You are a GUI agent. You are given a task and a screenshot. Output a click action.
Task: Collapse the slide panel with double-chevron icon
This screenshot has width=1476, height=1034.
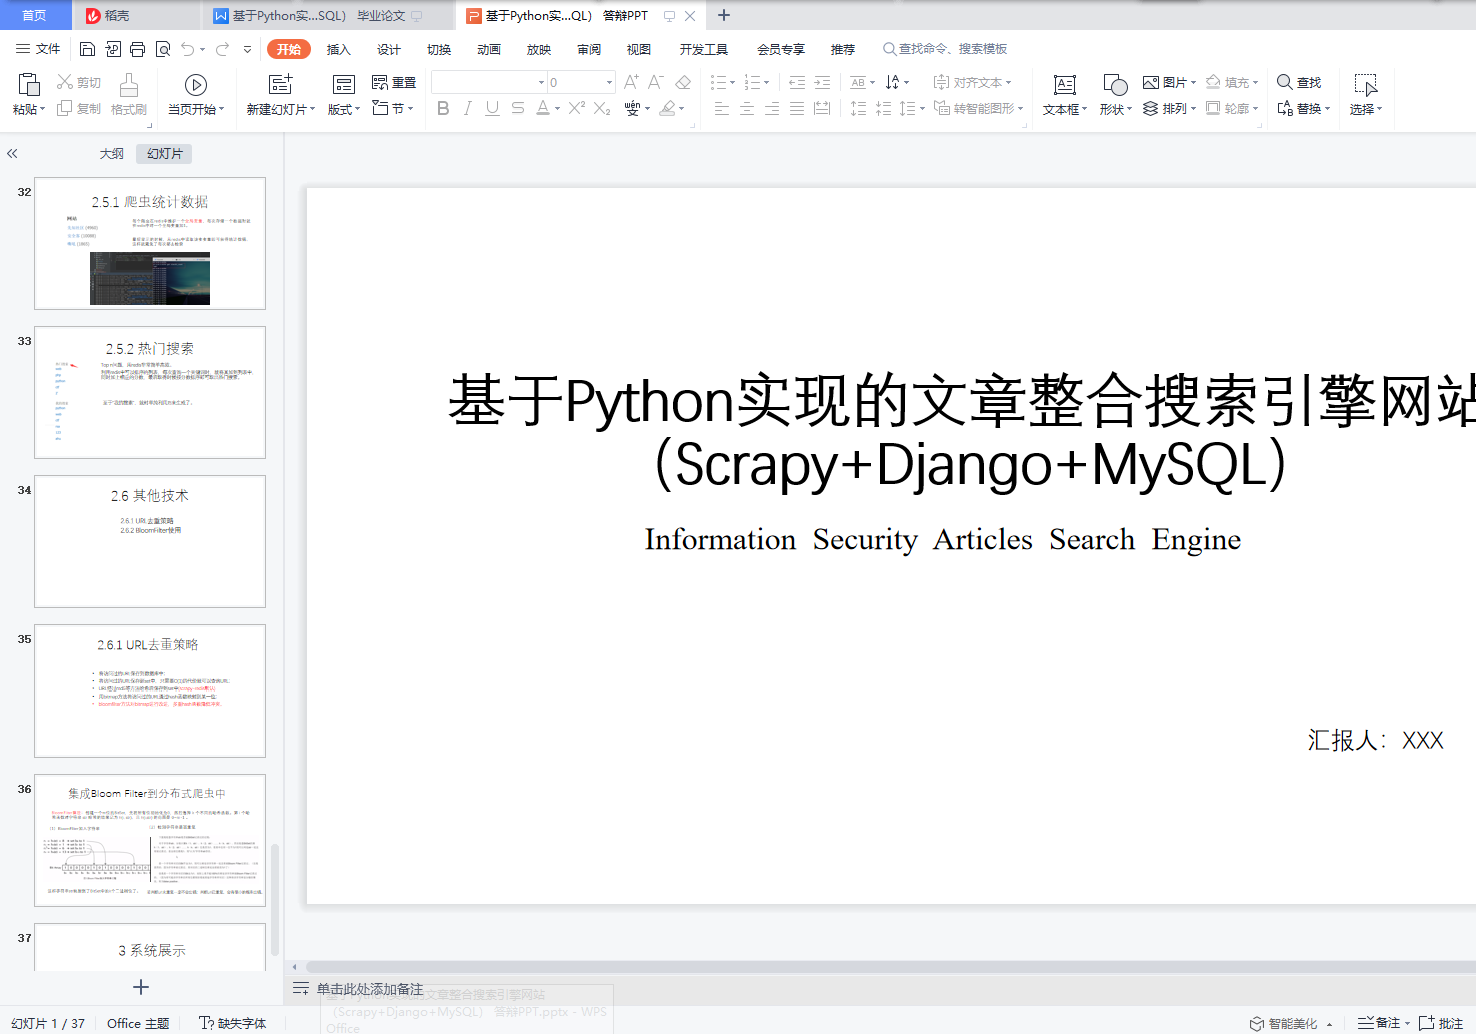click(12, 153)
